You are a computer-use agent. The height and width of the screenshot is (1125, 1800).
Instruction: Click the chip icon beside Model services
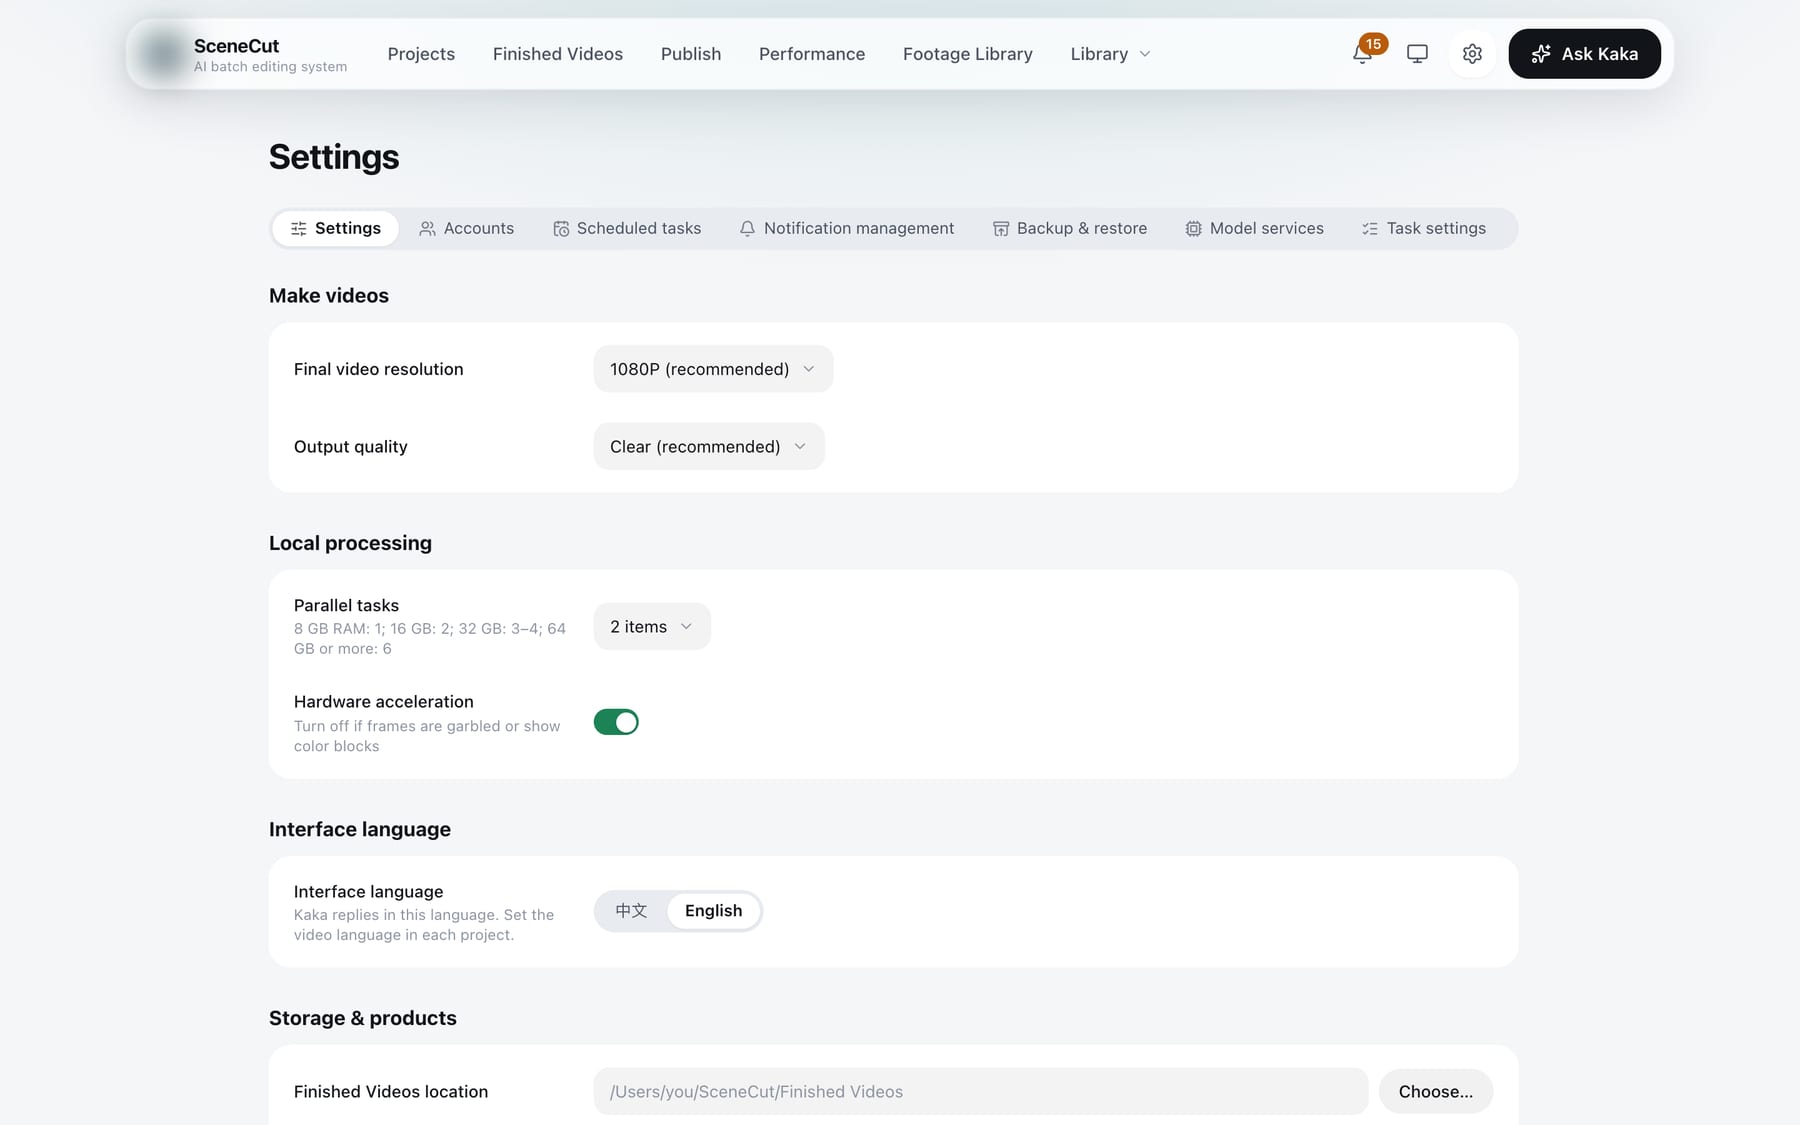[1193, 229]
